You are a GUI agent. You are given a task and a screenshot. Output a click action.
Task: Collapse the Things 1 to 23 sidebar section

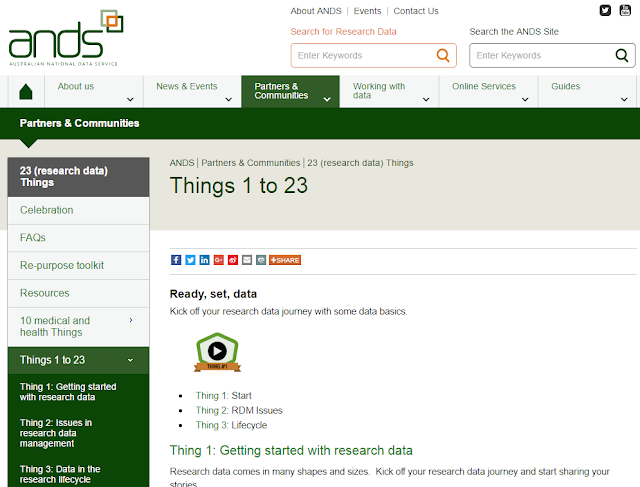point(130,360)
